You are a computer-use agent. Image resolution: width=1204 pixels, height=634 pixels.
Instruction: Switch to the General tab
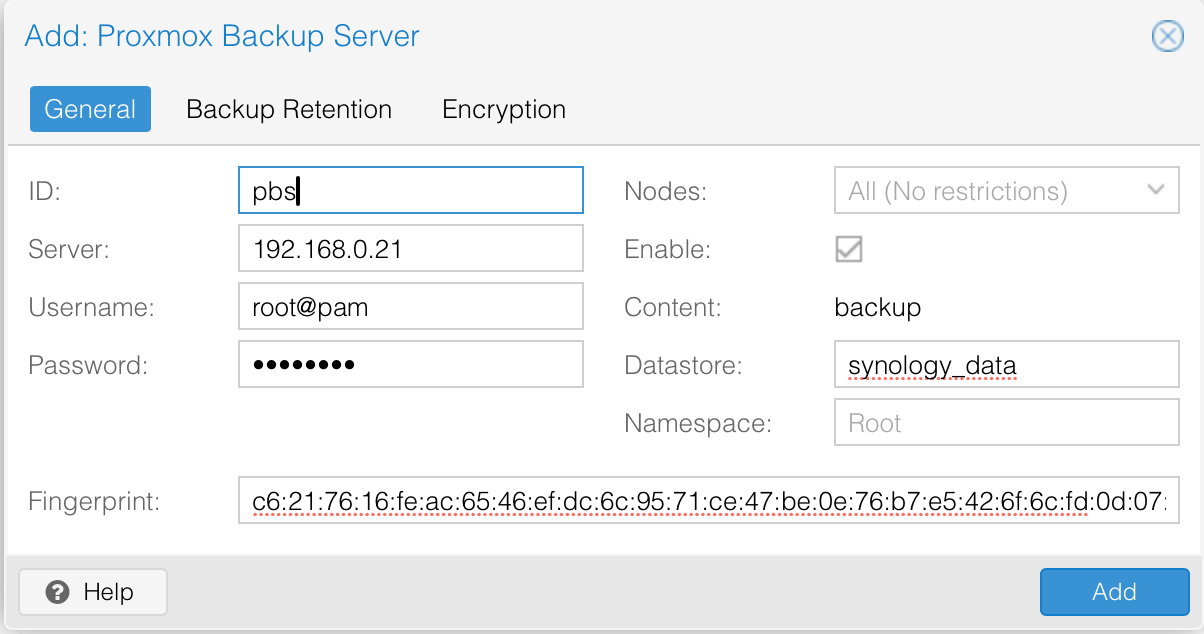pyautogui.click(x=90, y=109)
